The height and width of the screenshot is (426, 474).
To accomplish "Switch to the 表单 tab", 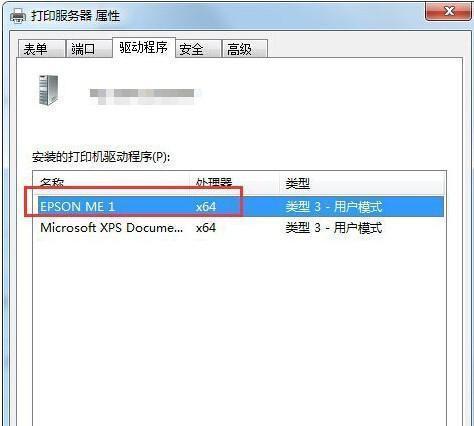I will pos(41,49).
